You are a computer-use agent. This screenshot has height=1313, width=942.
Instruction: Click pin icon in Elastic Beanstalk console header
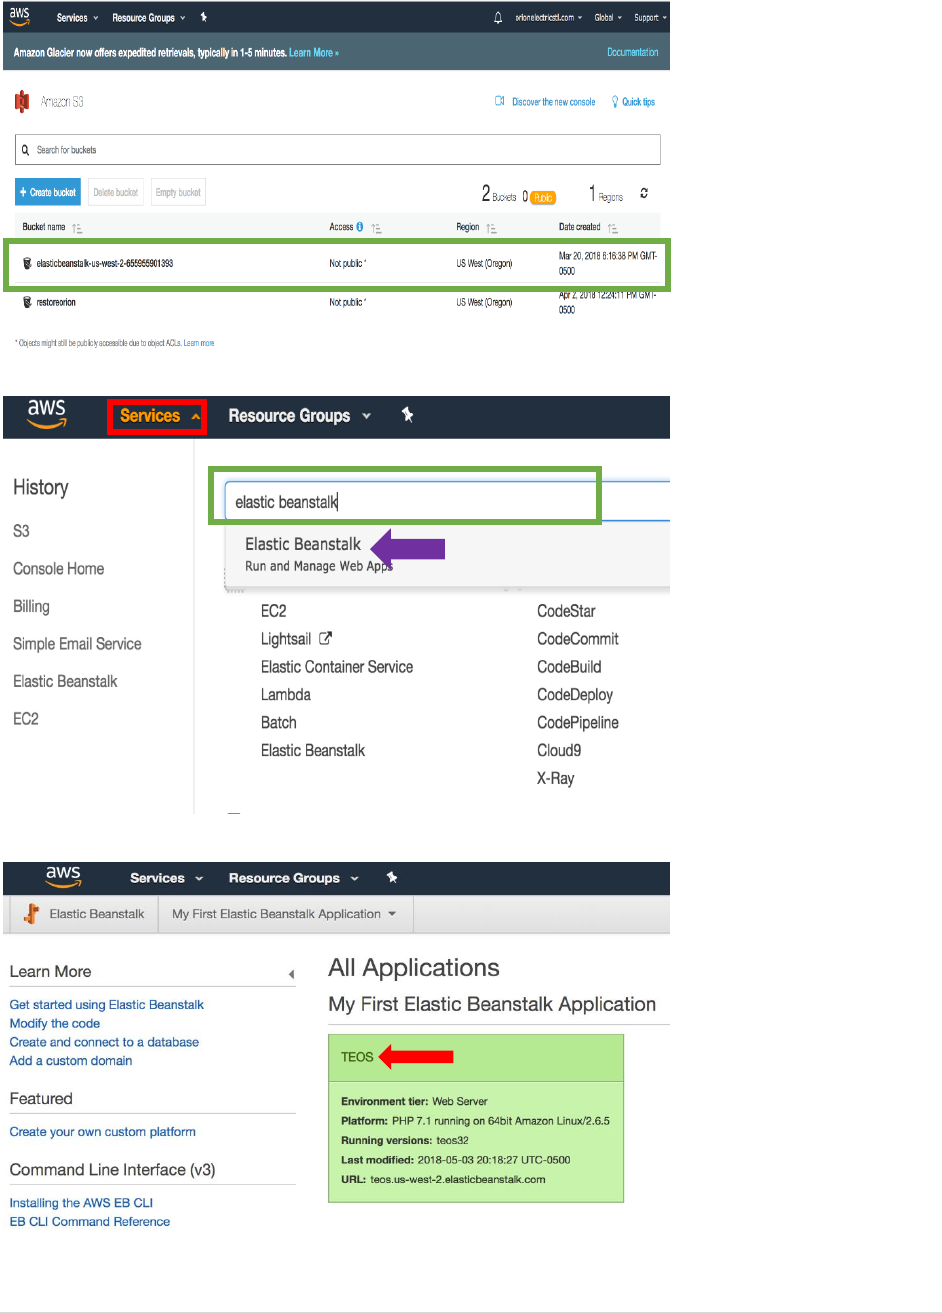tap(392, 878)
